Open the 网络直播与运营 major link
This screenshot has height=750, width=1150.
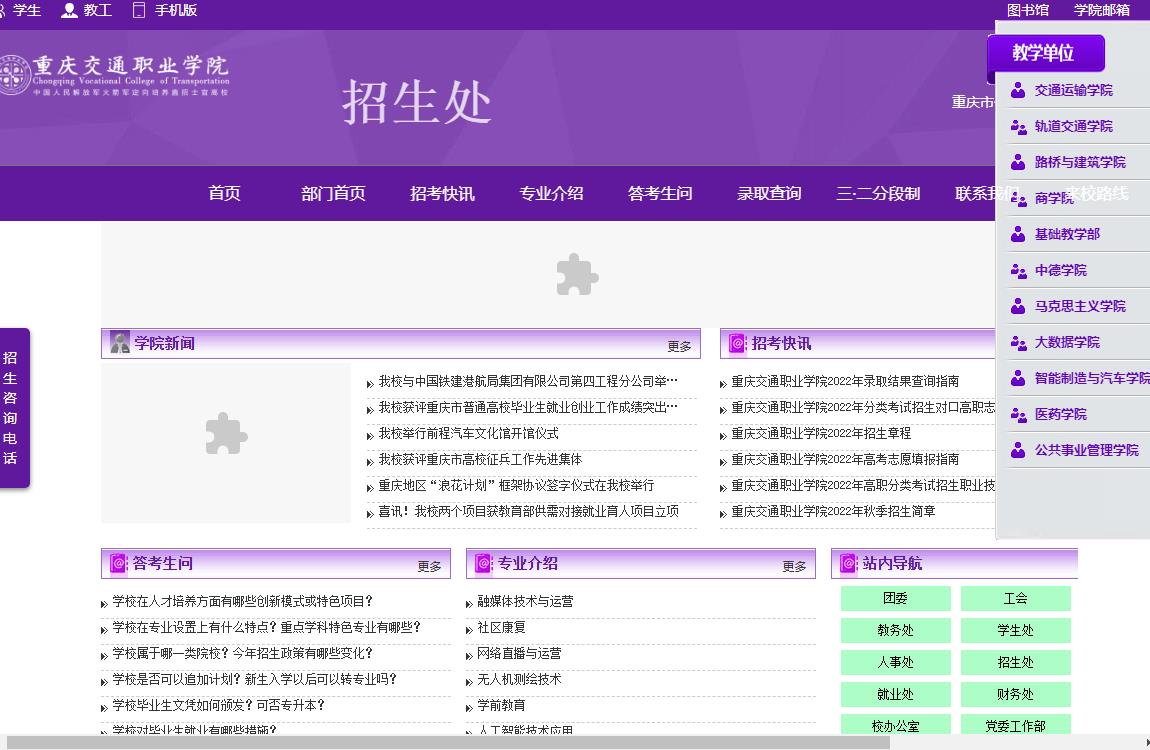point(519,653)
